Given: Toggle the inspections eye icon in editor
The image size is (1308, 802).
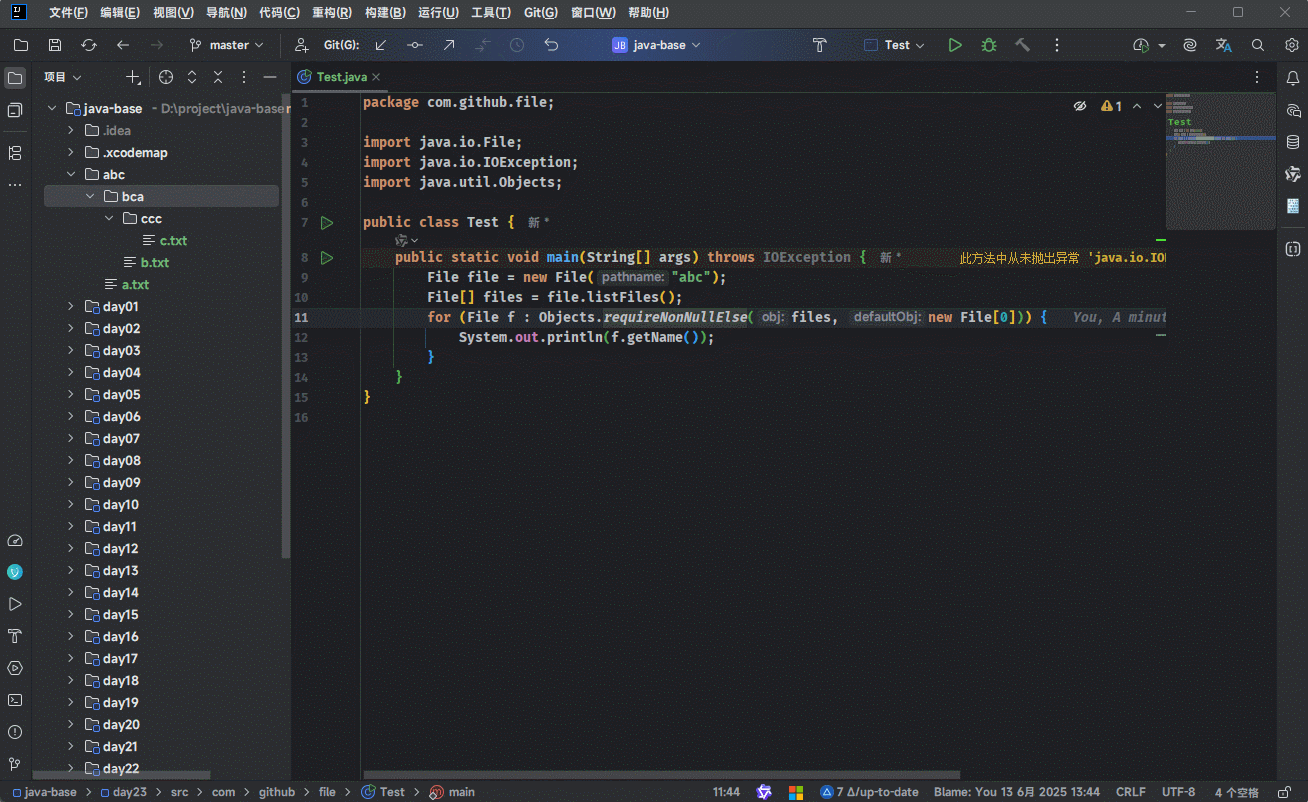Looking at the screenshot, I should 1080,106.
